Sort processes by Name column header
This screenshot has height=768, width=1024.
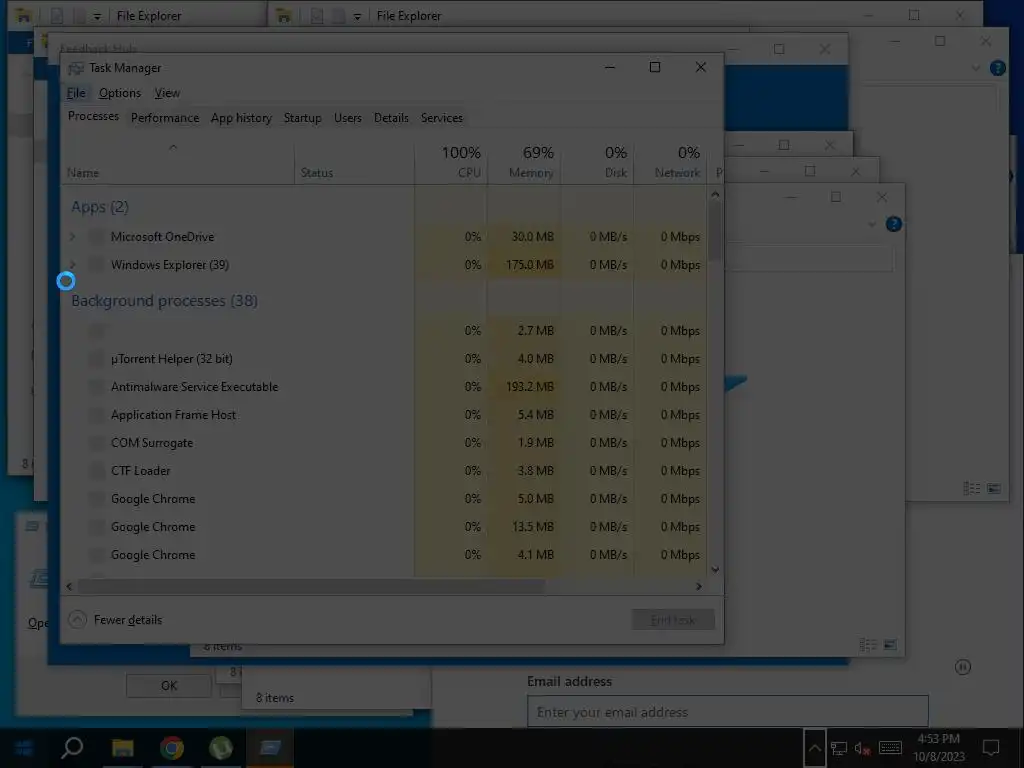178,161
